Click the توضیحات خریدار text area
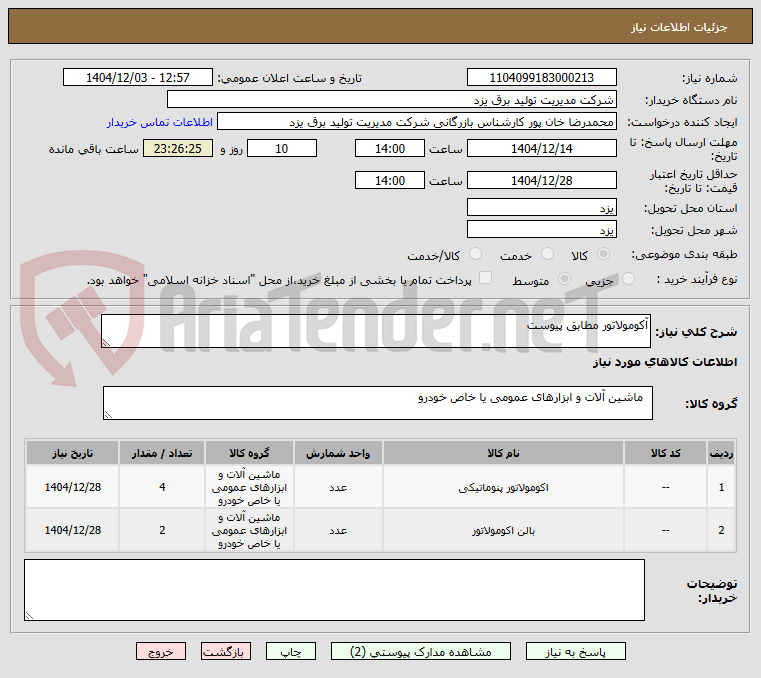 [334, 590]
